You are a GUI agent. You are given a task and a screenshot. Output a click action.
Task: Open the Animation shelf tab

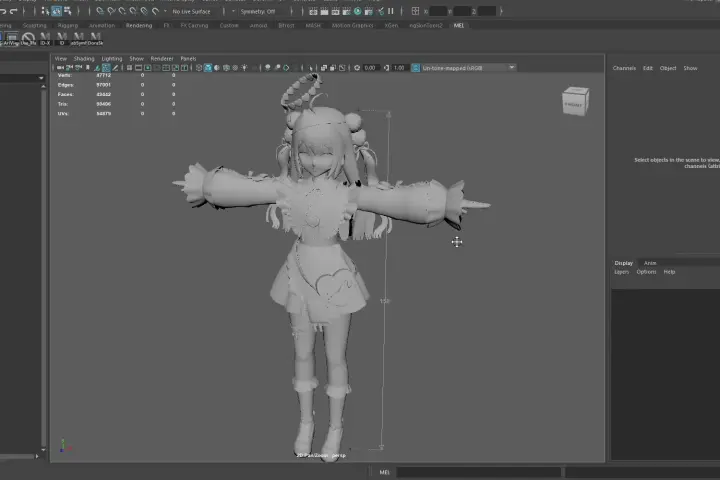pyautogui.click(x=101, y=25)
